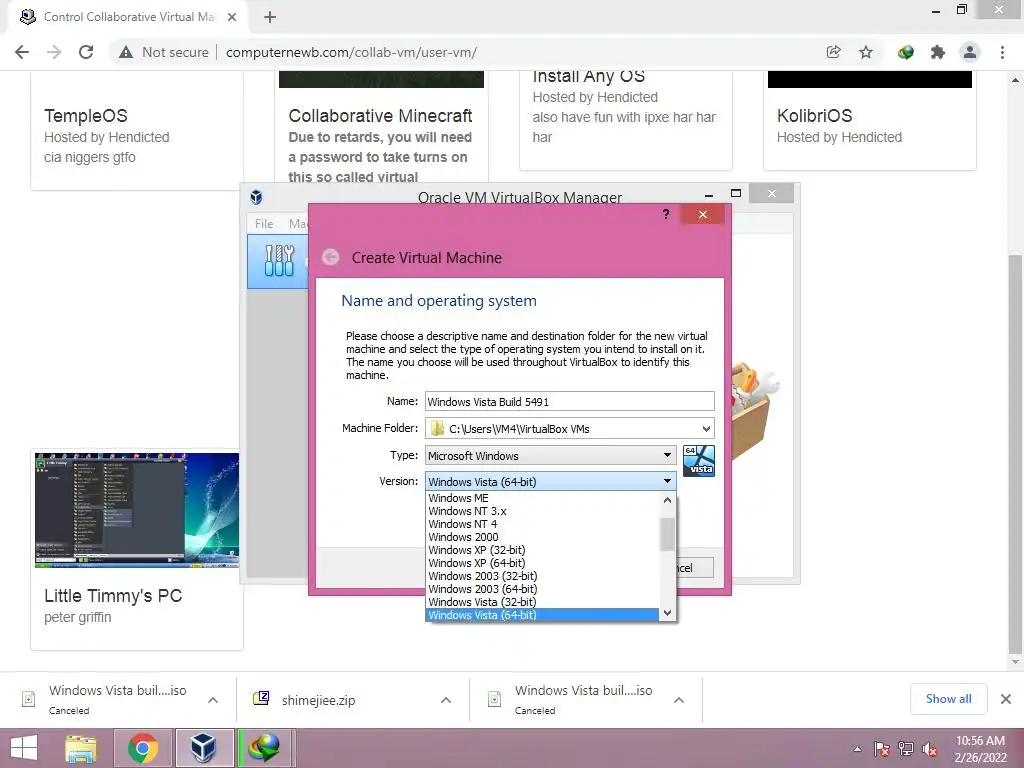Click Chrome back navigation arrow
Screen dimensions: 1024x768
(22, 52)
